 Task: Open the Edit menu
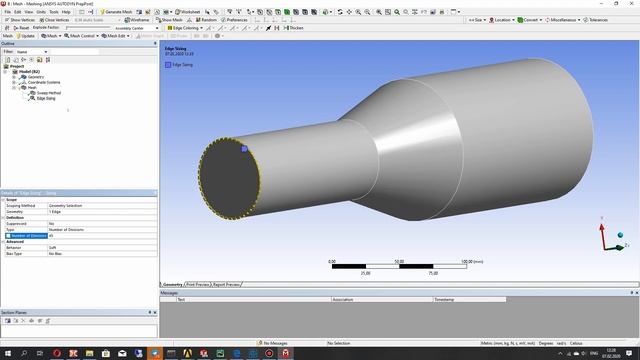tap(18, 12)
